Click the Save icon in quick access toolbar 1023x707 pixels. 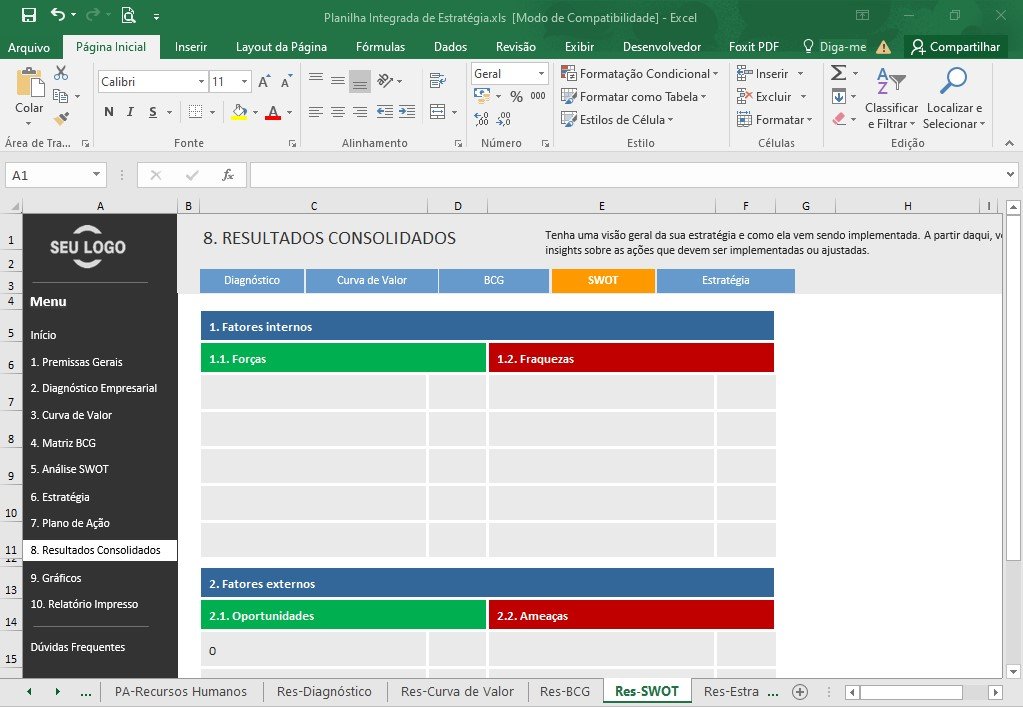[x=29, y=15]
